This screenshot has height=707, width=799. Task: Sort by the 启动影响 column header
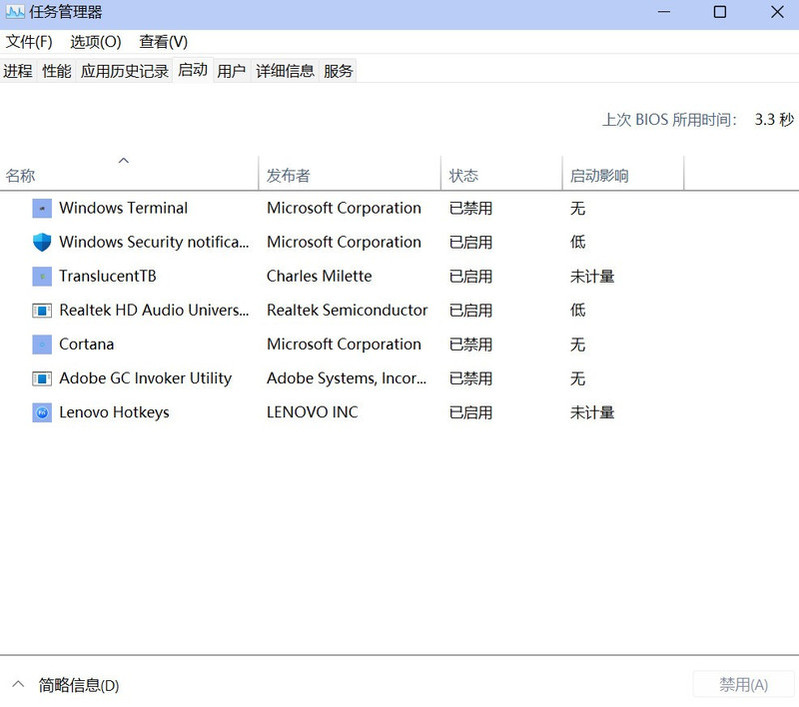(599, 176)
